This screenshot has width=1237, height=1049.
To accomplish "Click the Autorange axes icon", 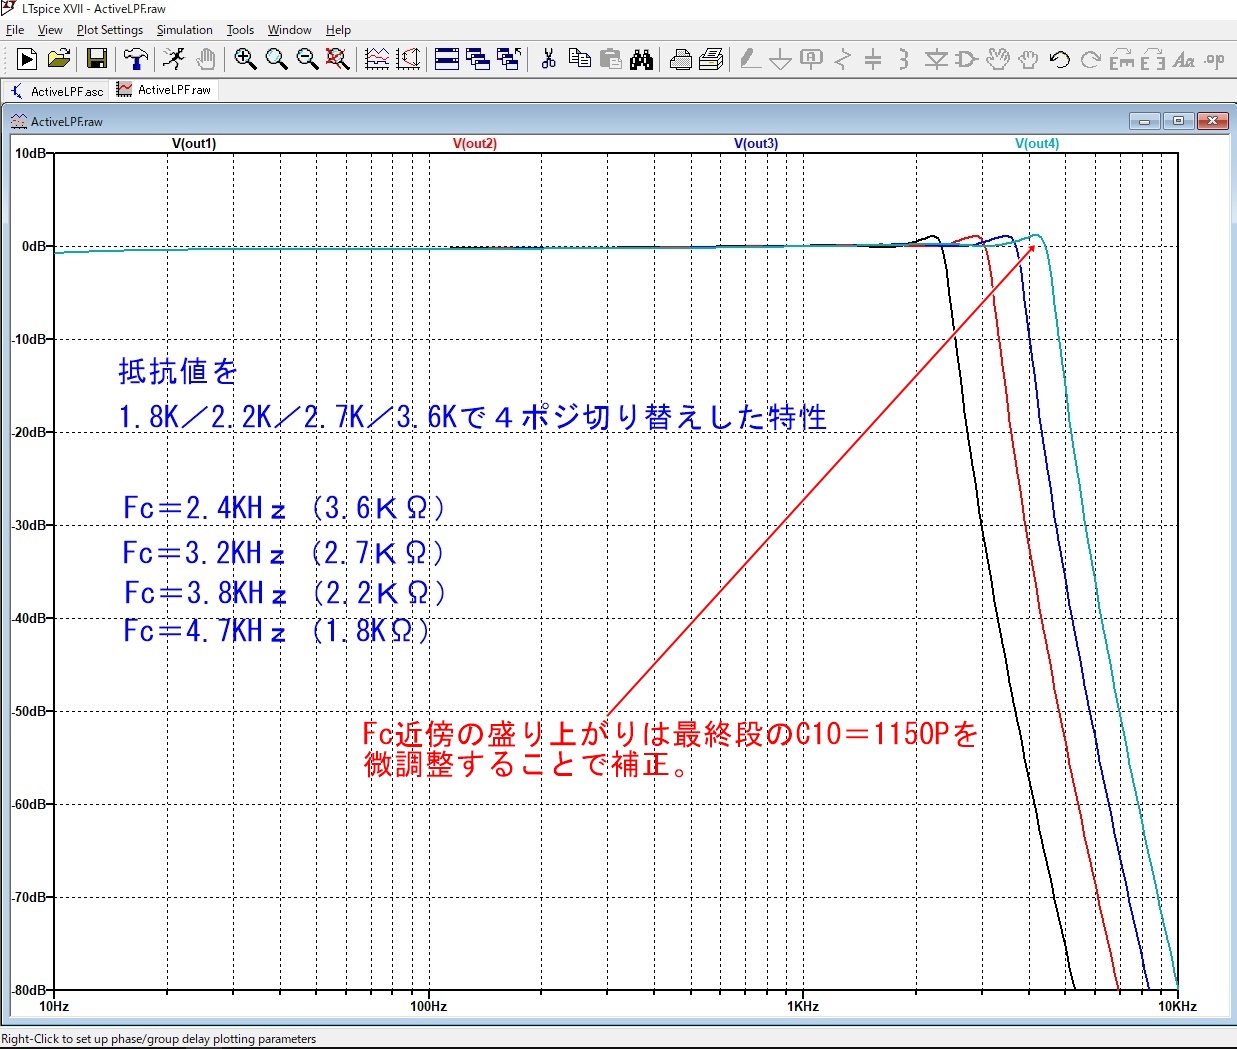I will coord(377,59).
